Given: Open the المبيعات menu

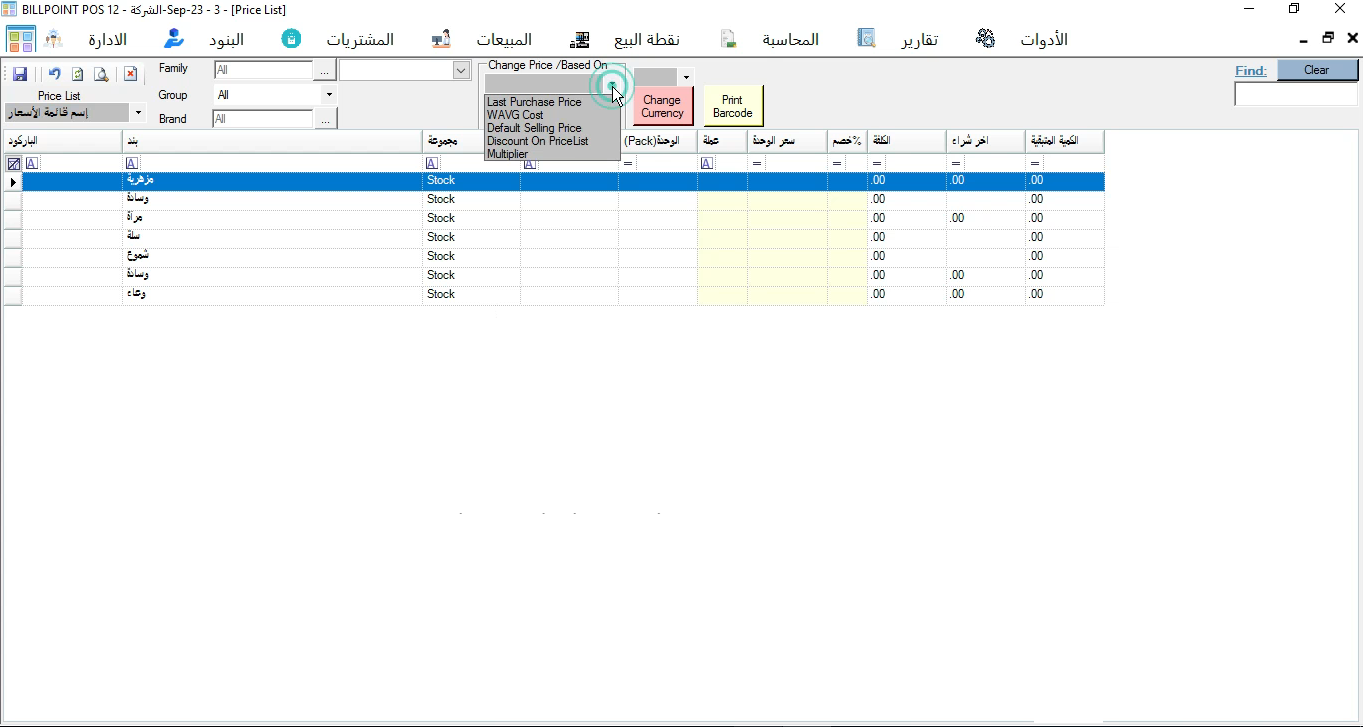Looking at the screenshot, I should click(505, 39).
